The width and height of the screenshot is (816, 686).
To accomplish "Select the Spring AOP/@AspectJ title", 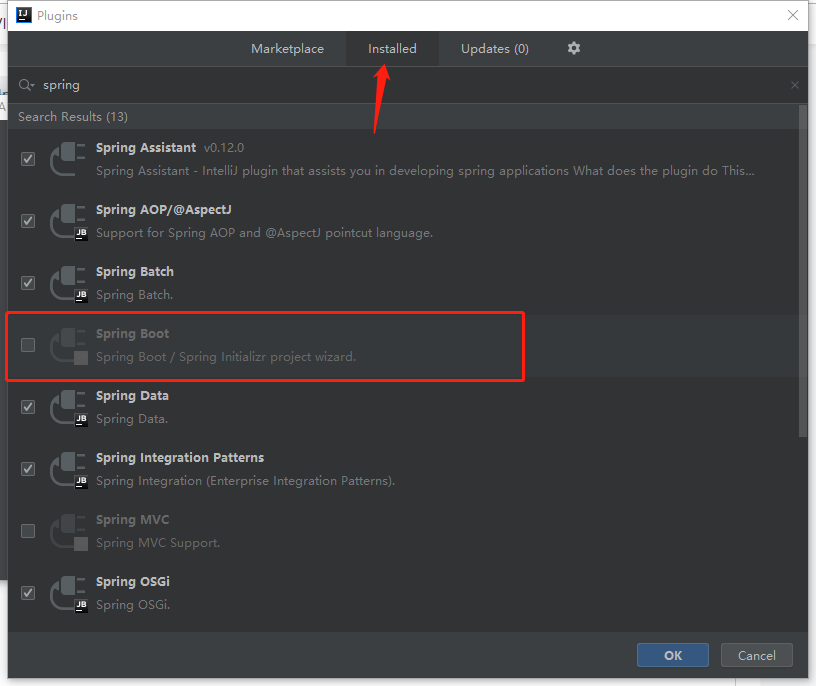I will tap(163, 210).
